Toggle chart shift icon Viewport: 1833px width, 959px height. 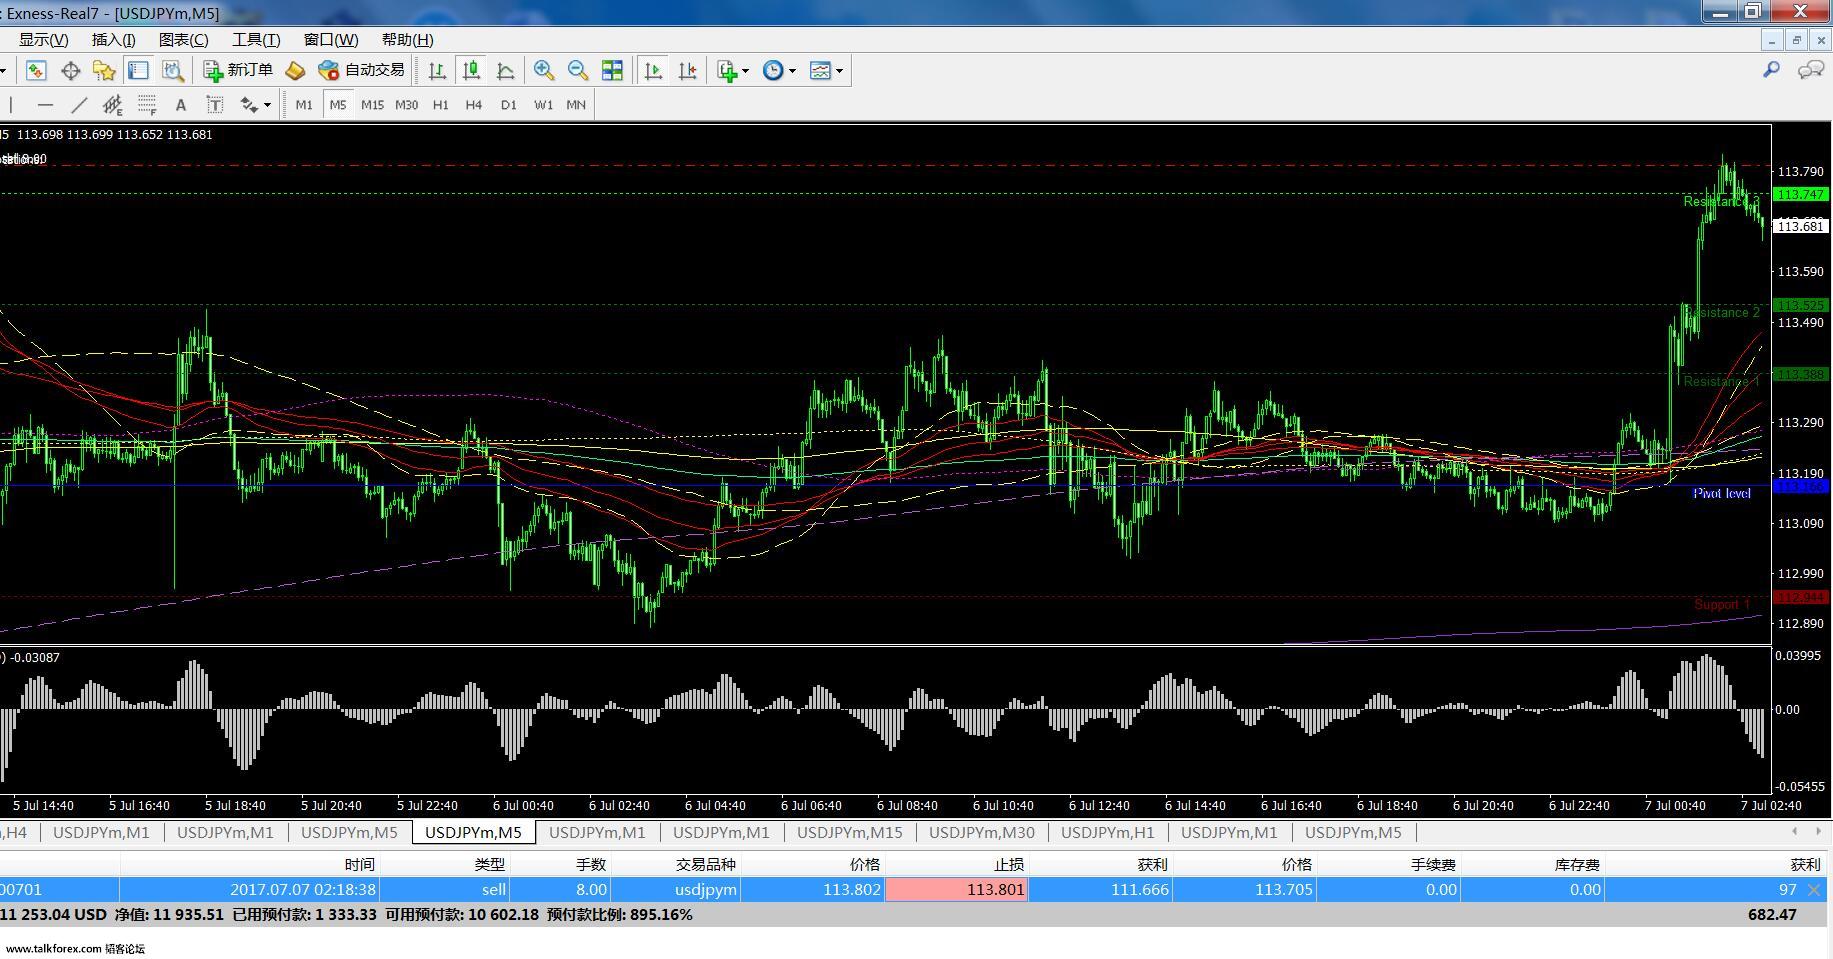point(687,70)
